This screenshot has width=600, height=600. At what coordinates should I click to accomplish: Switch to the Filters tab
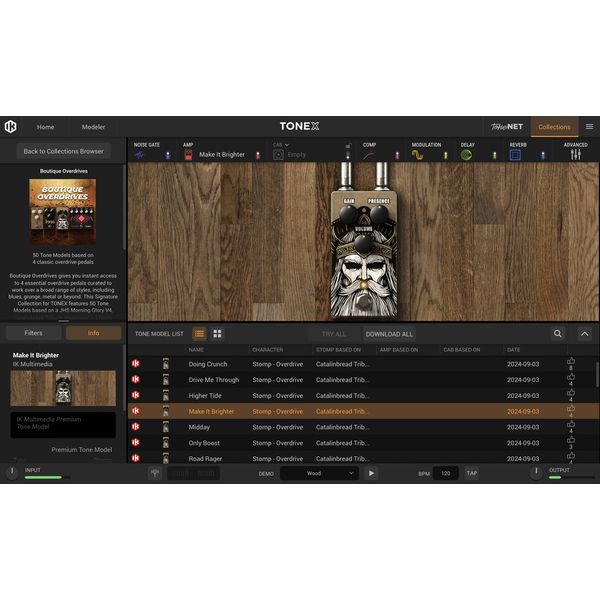tap(34, 333)
